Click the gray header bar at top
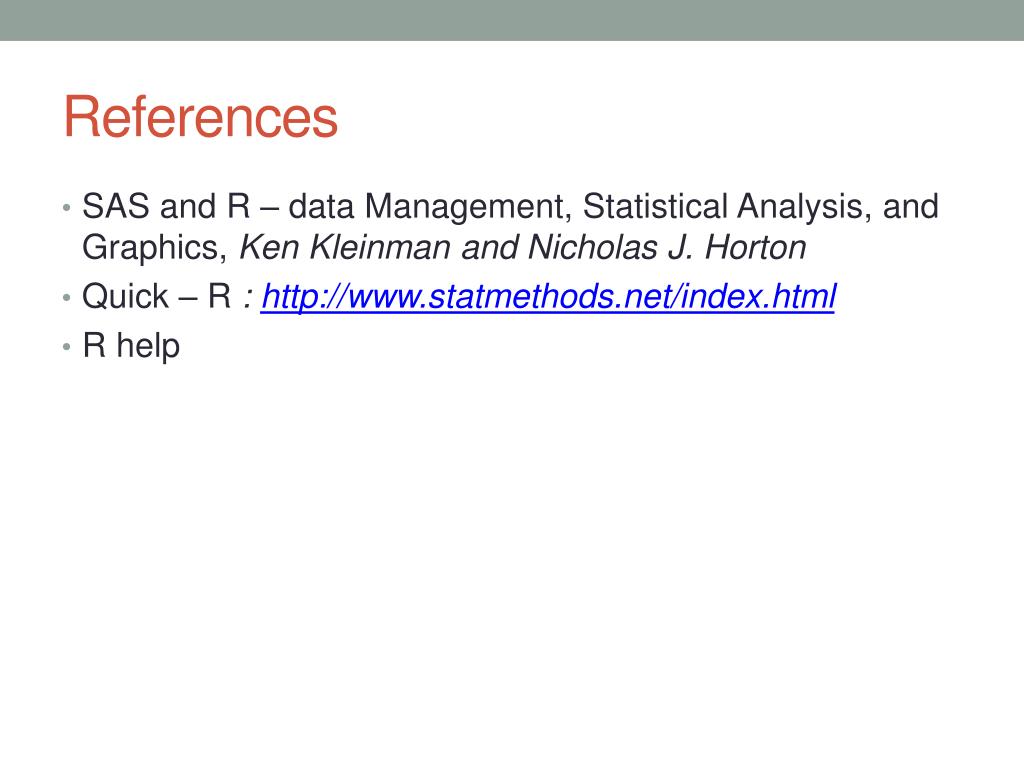This screenshot has height=768, width=1024. (x=512, y=20)
